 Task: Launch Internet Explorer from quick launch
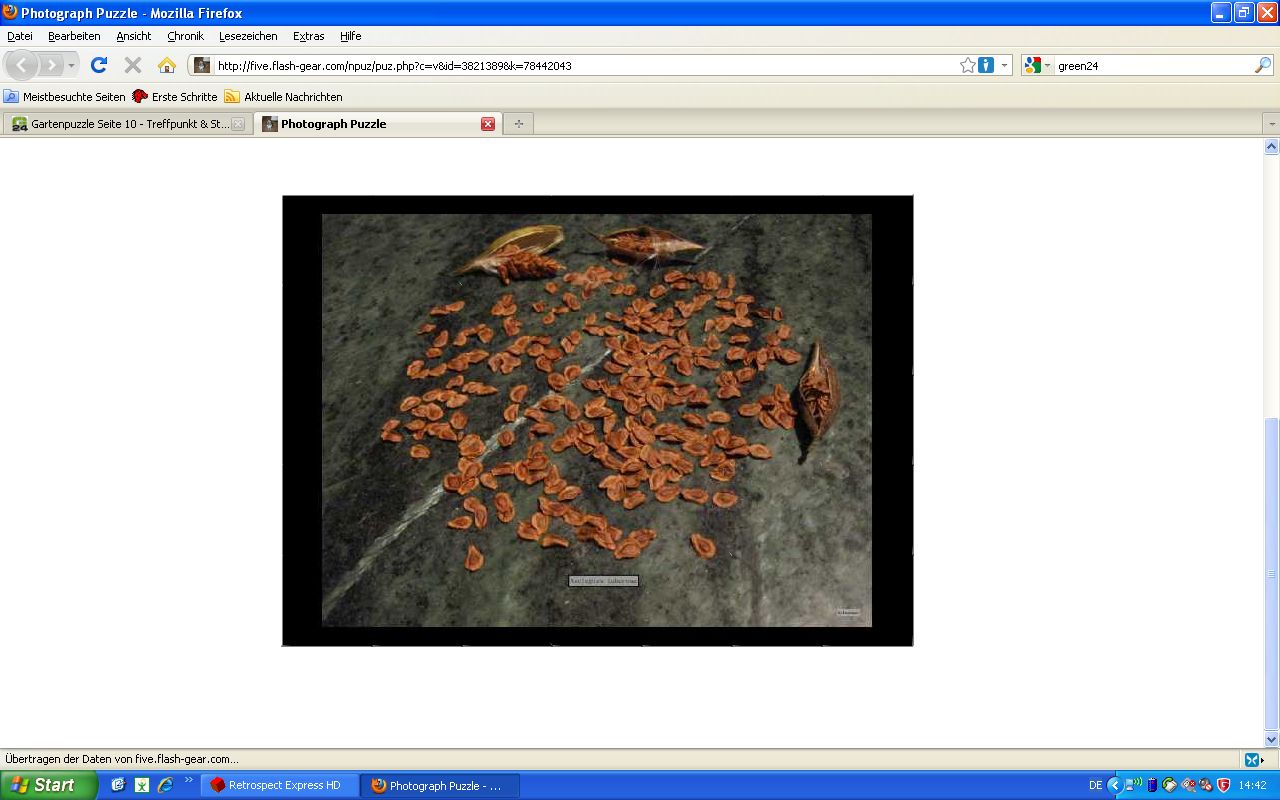pos(165,785)
